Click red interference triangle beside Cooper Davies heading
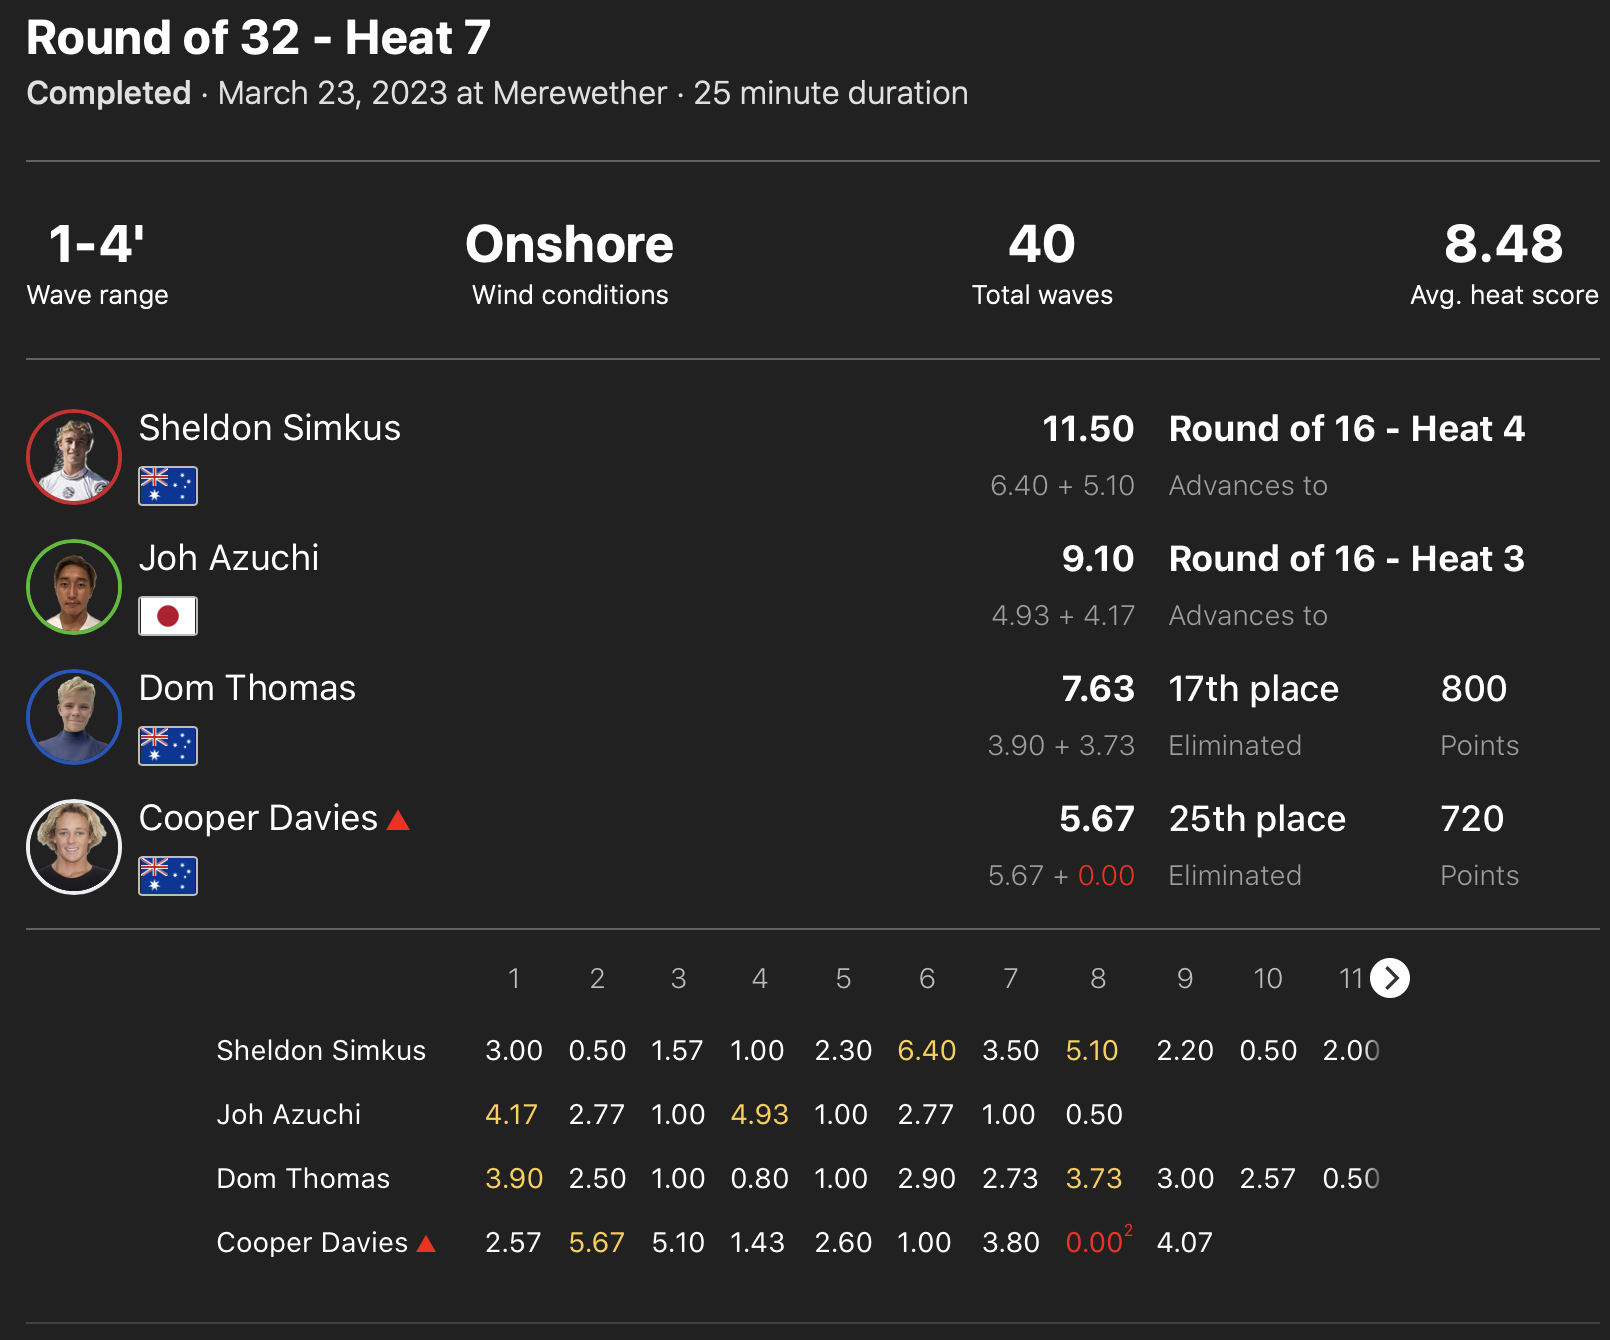Screen dimensions: 1610x1340 point(398,821)
